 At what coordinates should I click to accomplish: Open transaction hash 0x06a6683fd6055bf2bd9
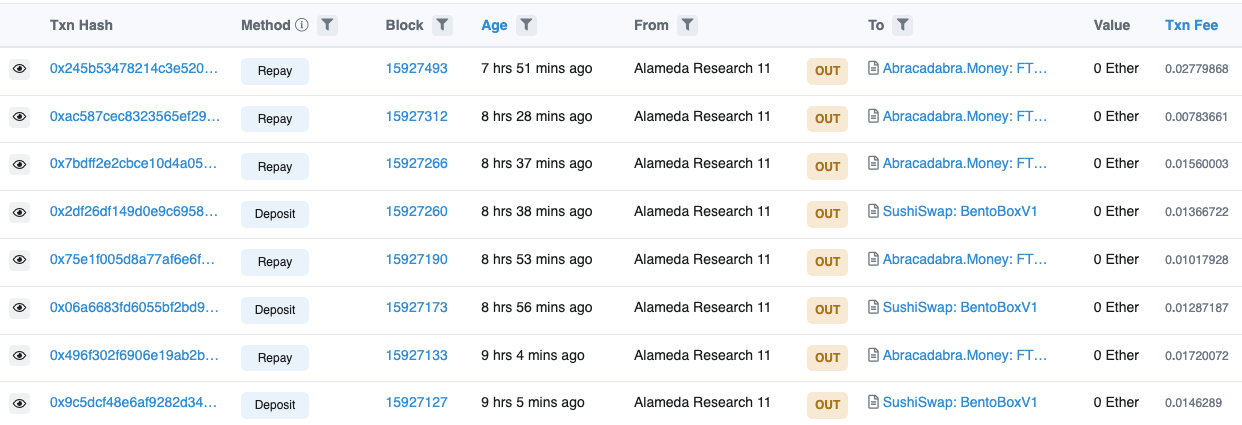133,308
